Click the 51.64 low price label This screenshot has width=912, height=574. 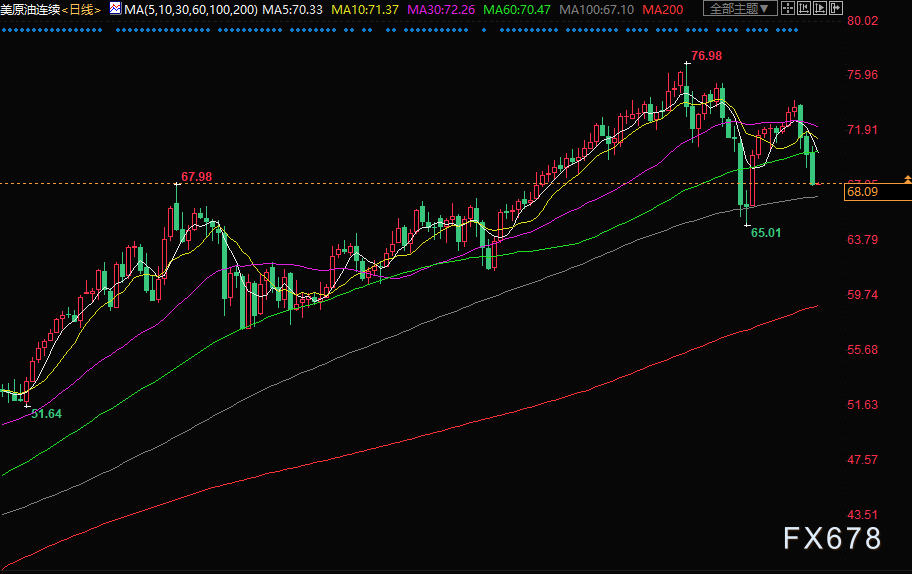[x=46, y=413]
